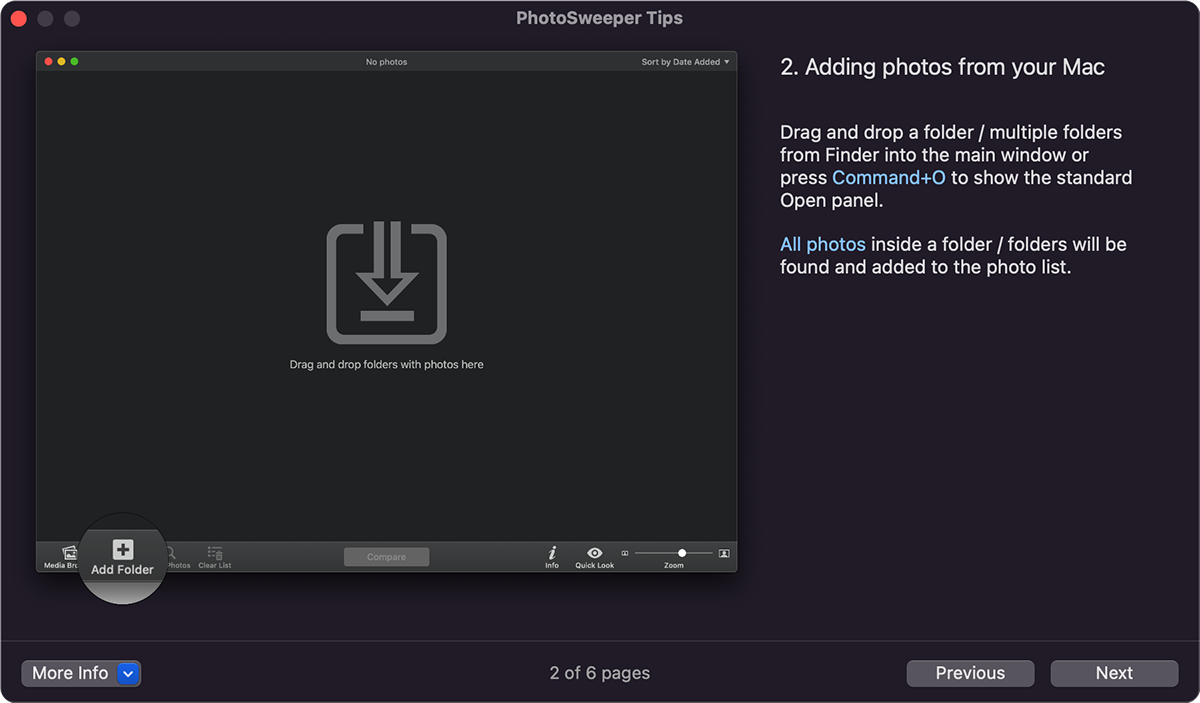Click the Info icon in toolbar

[552, 553]
